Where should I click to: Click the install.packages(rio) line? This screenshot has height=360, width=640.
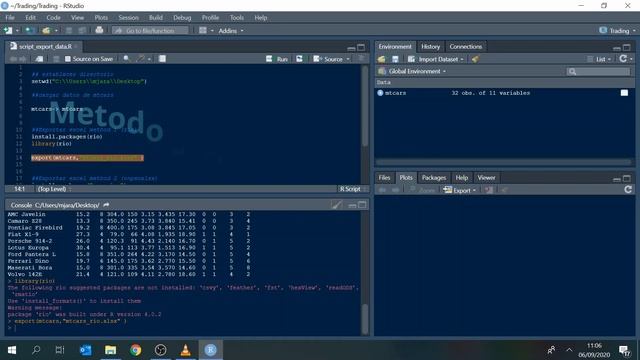67,137
